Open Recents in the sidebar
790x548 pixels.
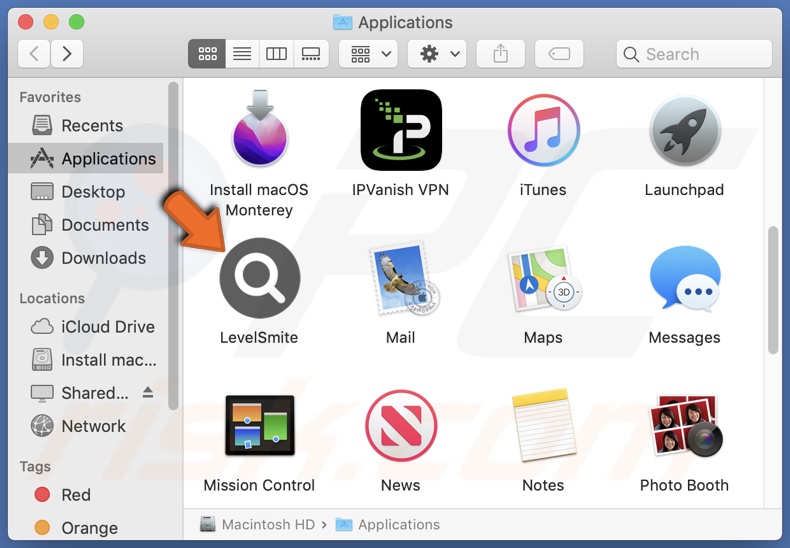pos(86,125)
